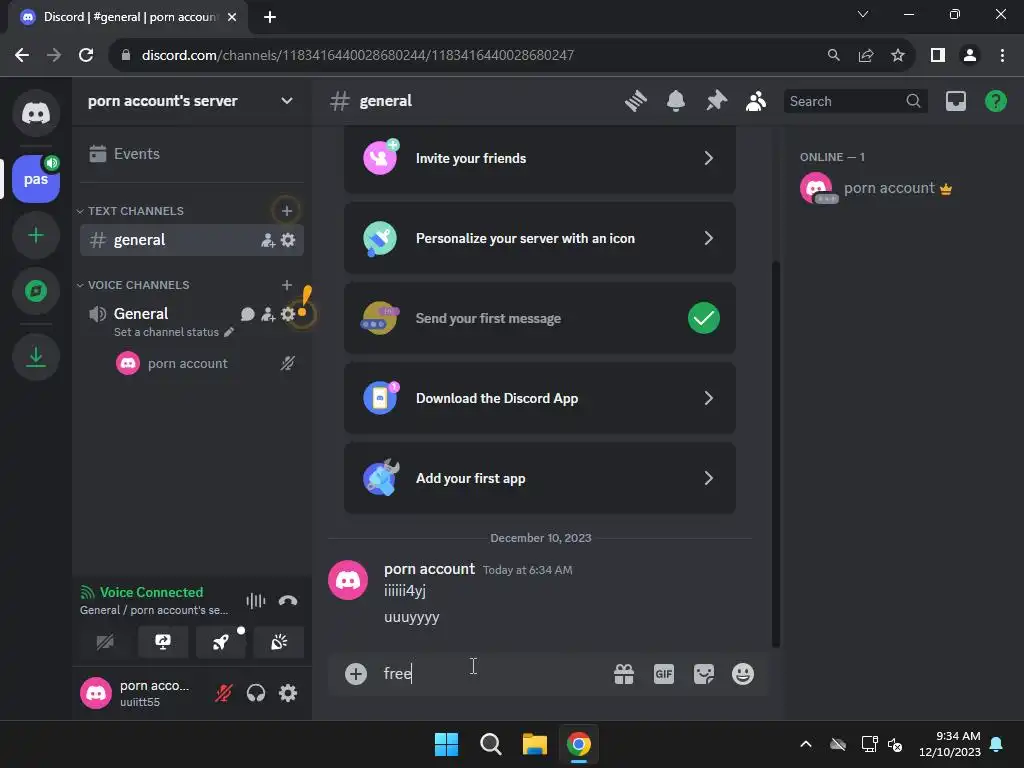The image size is (1024, 768).
Task: Open Notification Settings bell icon
Action: pos(676,101)
